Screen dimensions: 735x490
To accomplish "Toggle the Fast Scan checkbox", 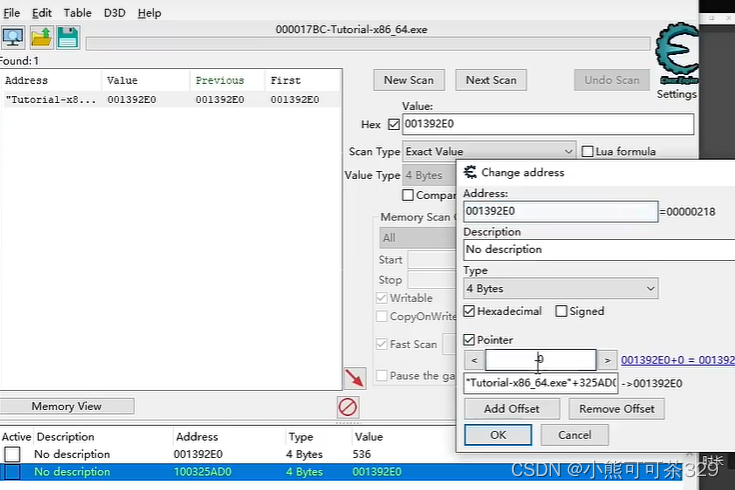I will click(x=382, y=344).
